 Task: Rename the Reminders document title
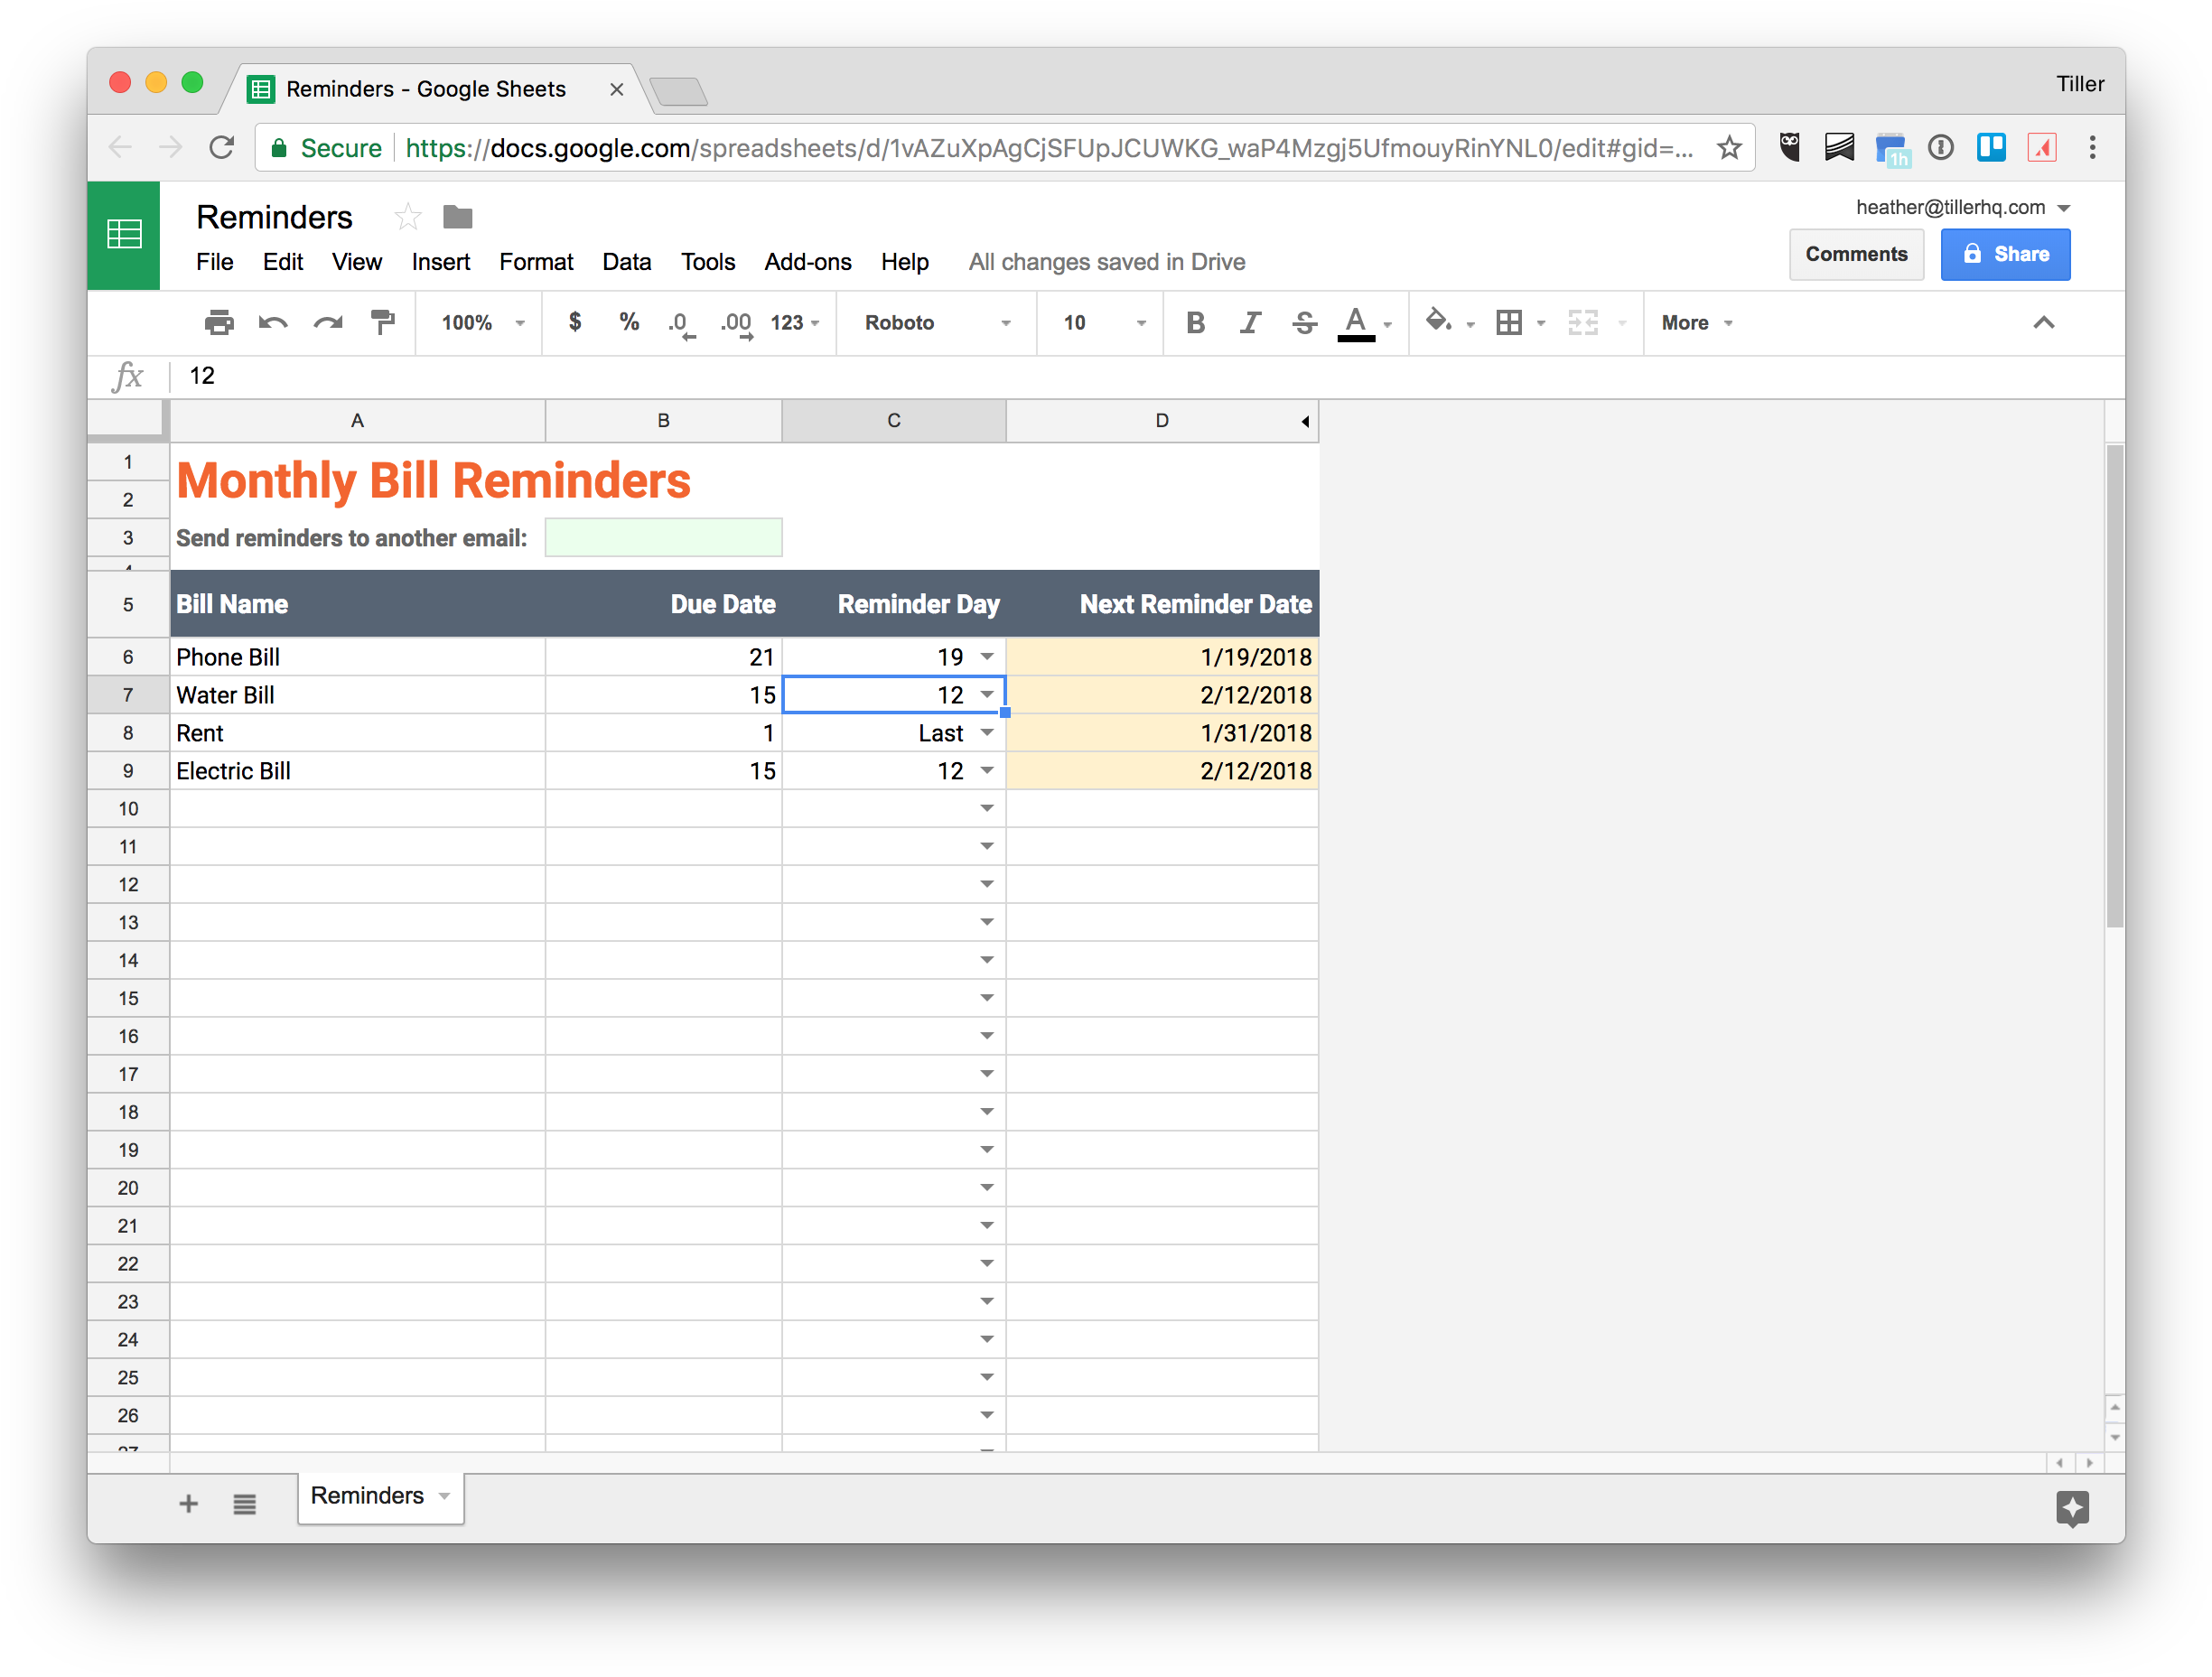click(274, 217)
